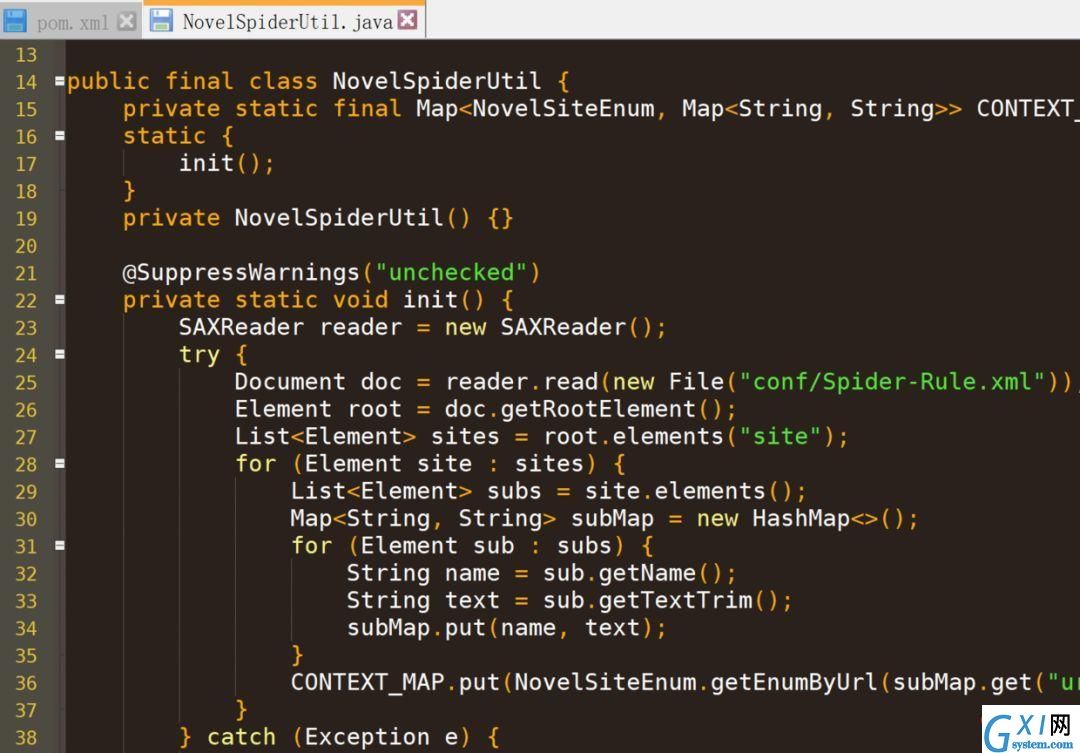
Task: Click the save icon on NovelSpiderUtil.java tab
Action: coord(161,20)
